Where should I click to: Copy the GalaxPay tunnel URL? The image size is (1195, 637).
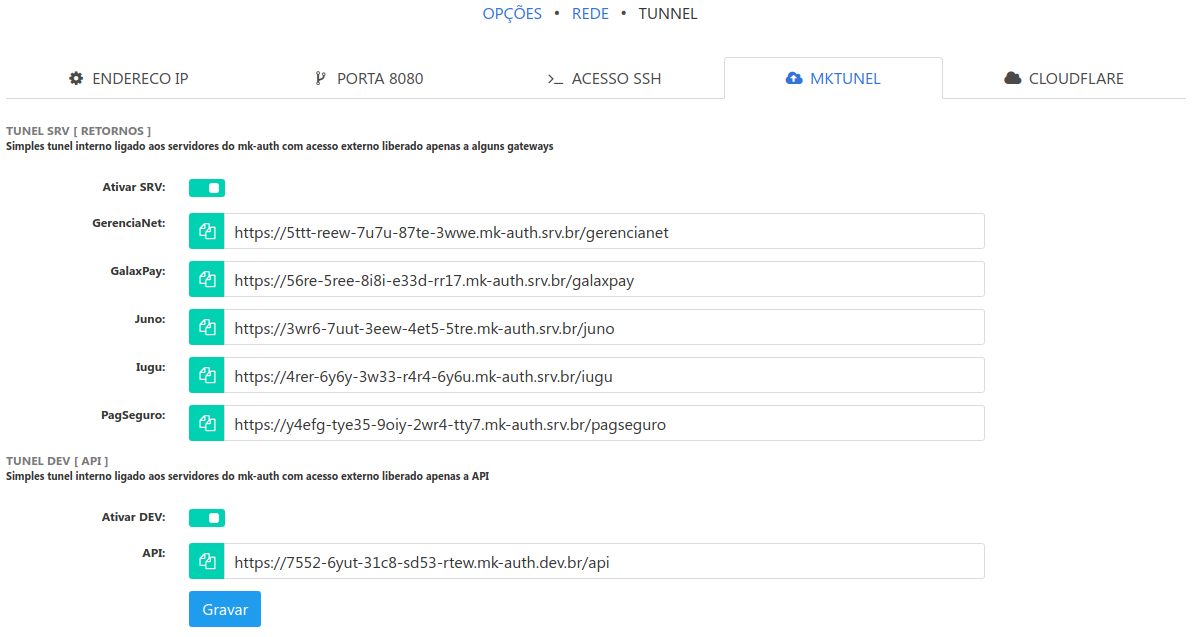[207, 279]
